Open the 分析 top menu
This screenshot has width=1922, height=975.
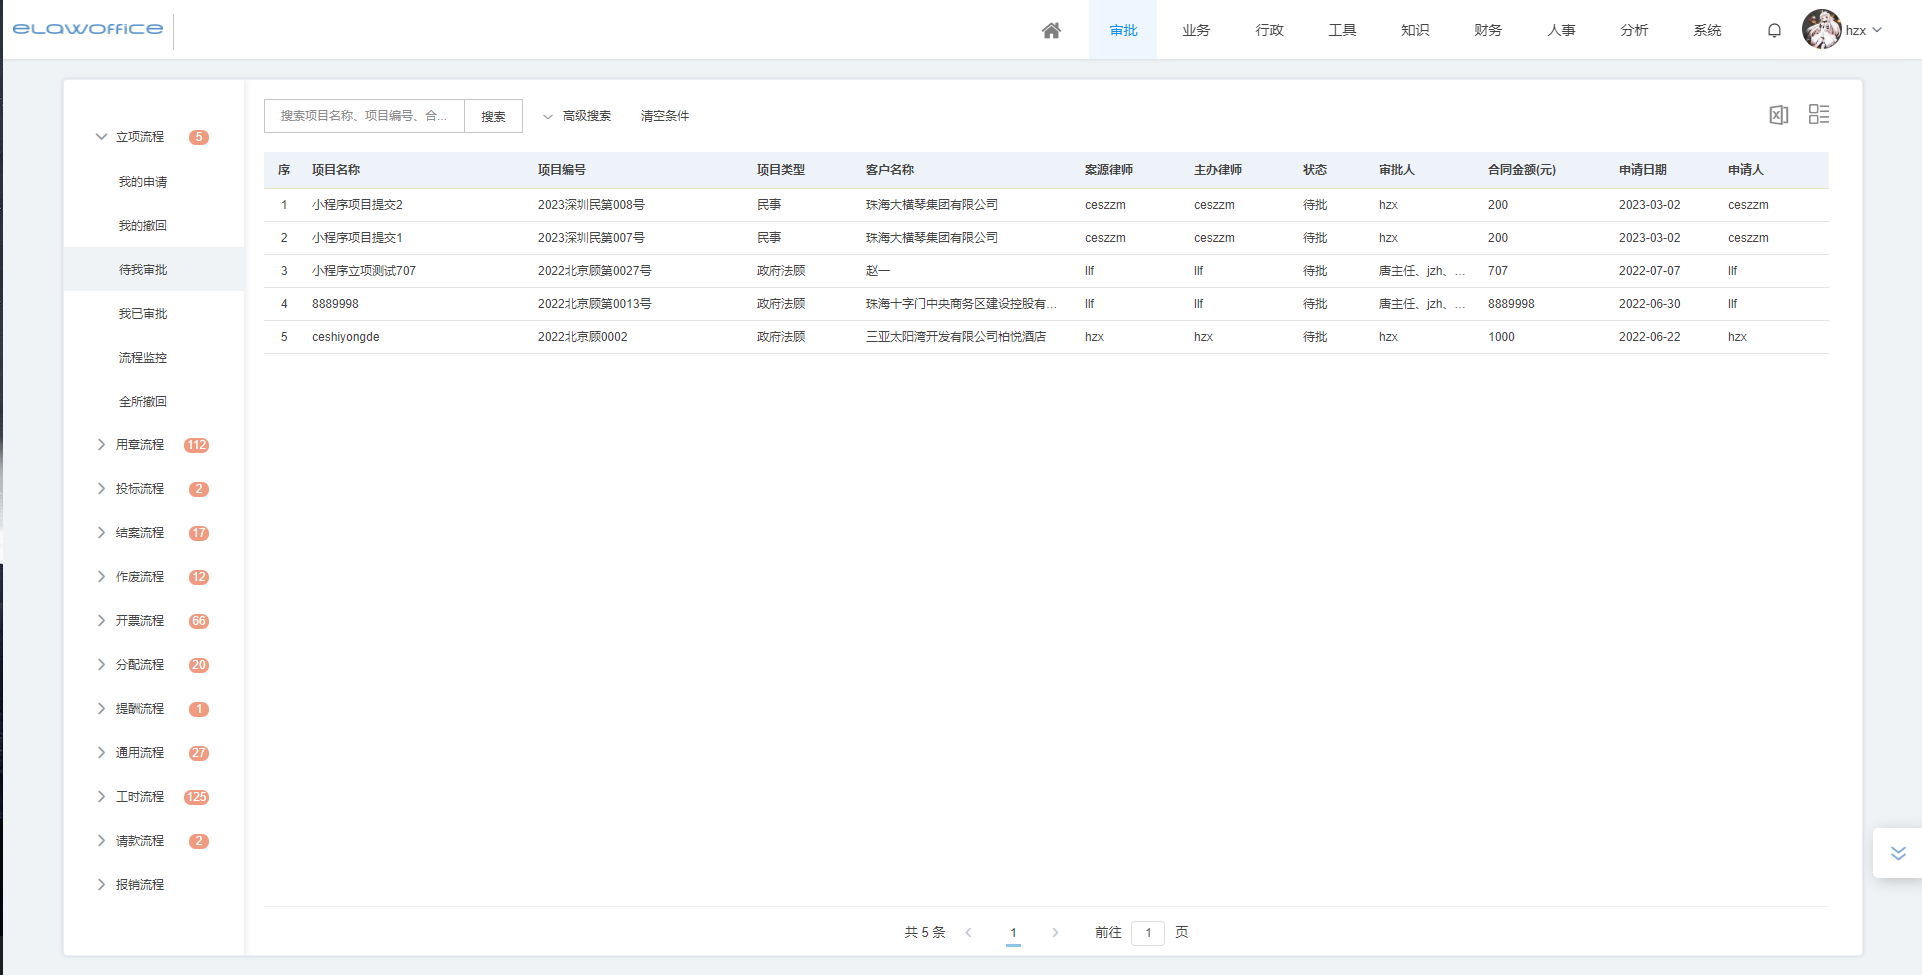pos(1634,30)
